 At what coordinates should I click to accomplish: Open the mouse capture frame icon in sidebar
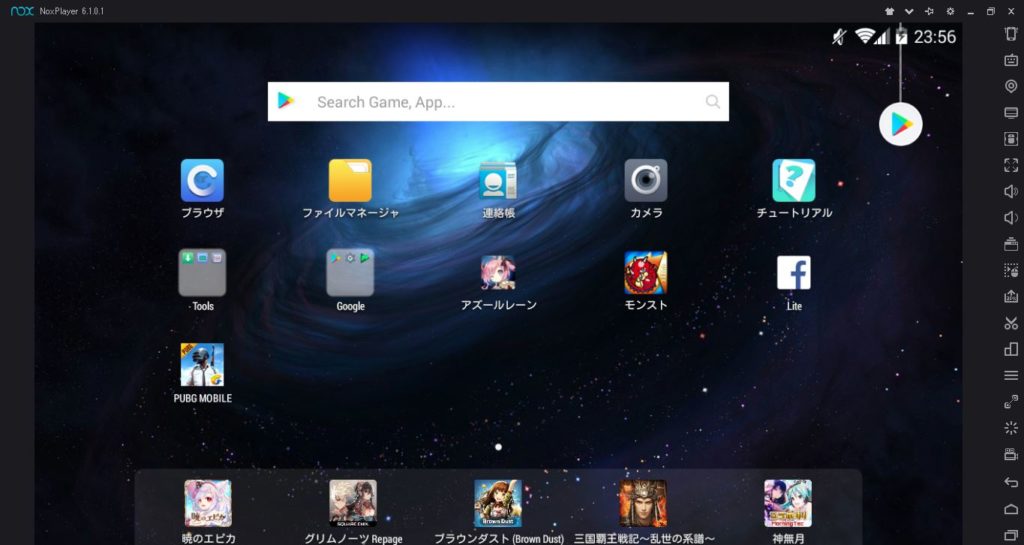(x=1011, y=139)
